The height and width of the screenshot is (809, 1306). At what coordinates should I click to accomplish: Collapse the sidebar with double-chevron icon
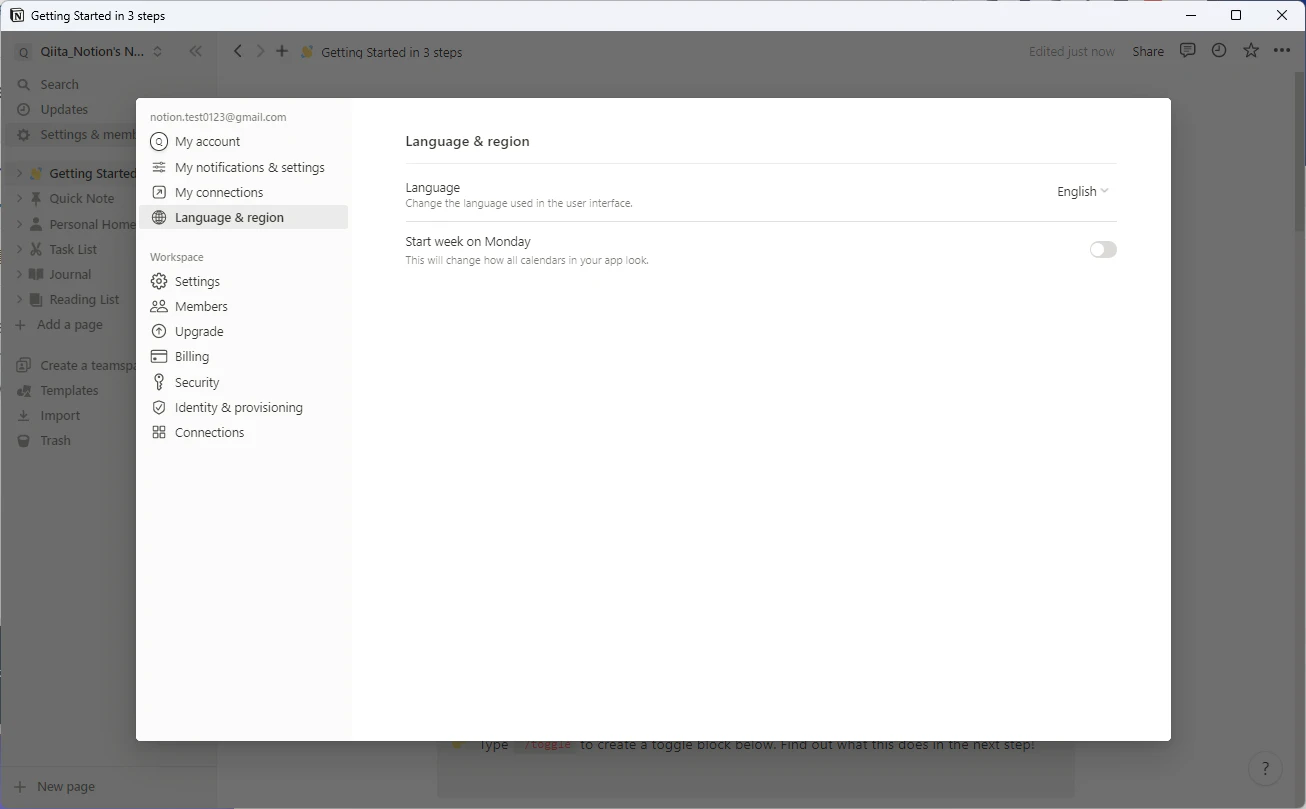click(195, 51)
